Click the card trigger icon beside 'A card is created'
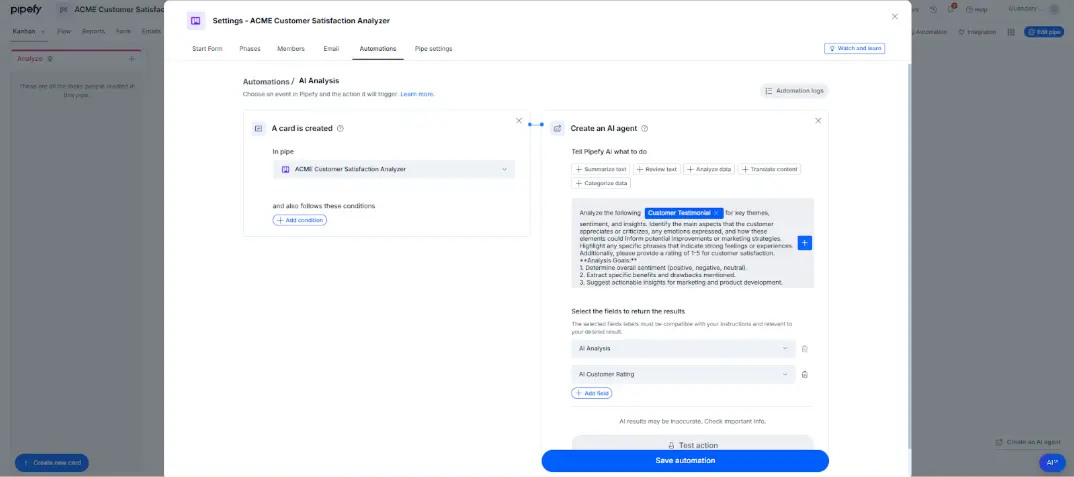Screen dimensions: 1074x477 [x=258, y=128]
